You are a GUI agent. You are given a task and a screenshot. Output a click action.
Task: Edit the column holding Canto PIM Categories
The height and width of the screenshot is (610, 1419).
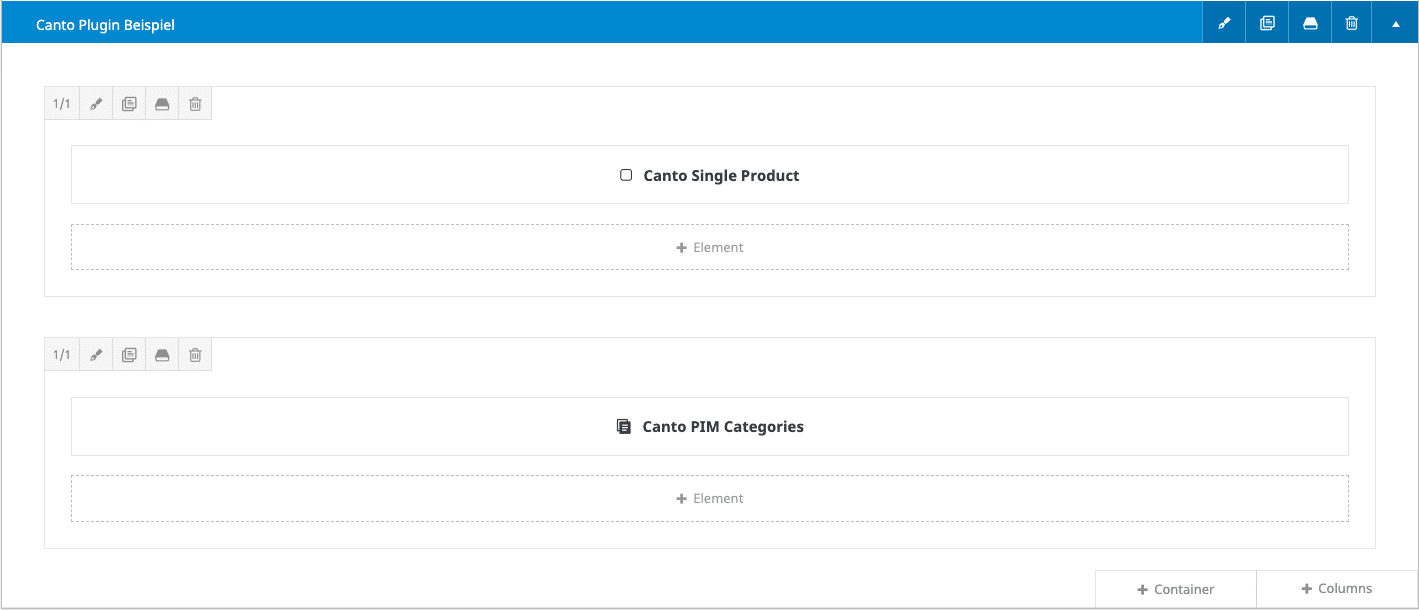pyautogui.click(x=96, y=355)
